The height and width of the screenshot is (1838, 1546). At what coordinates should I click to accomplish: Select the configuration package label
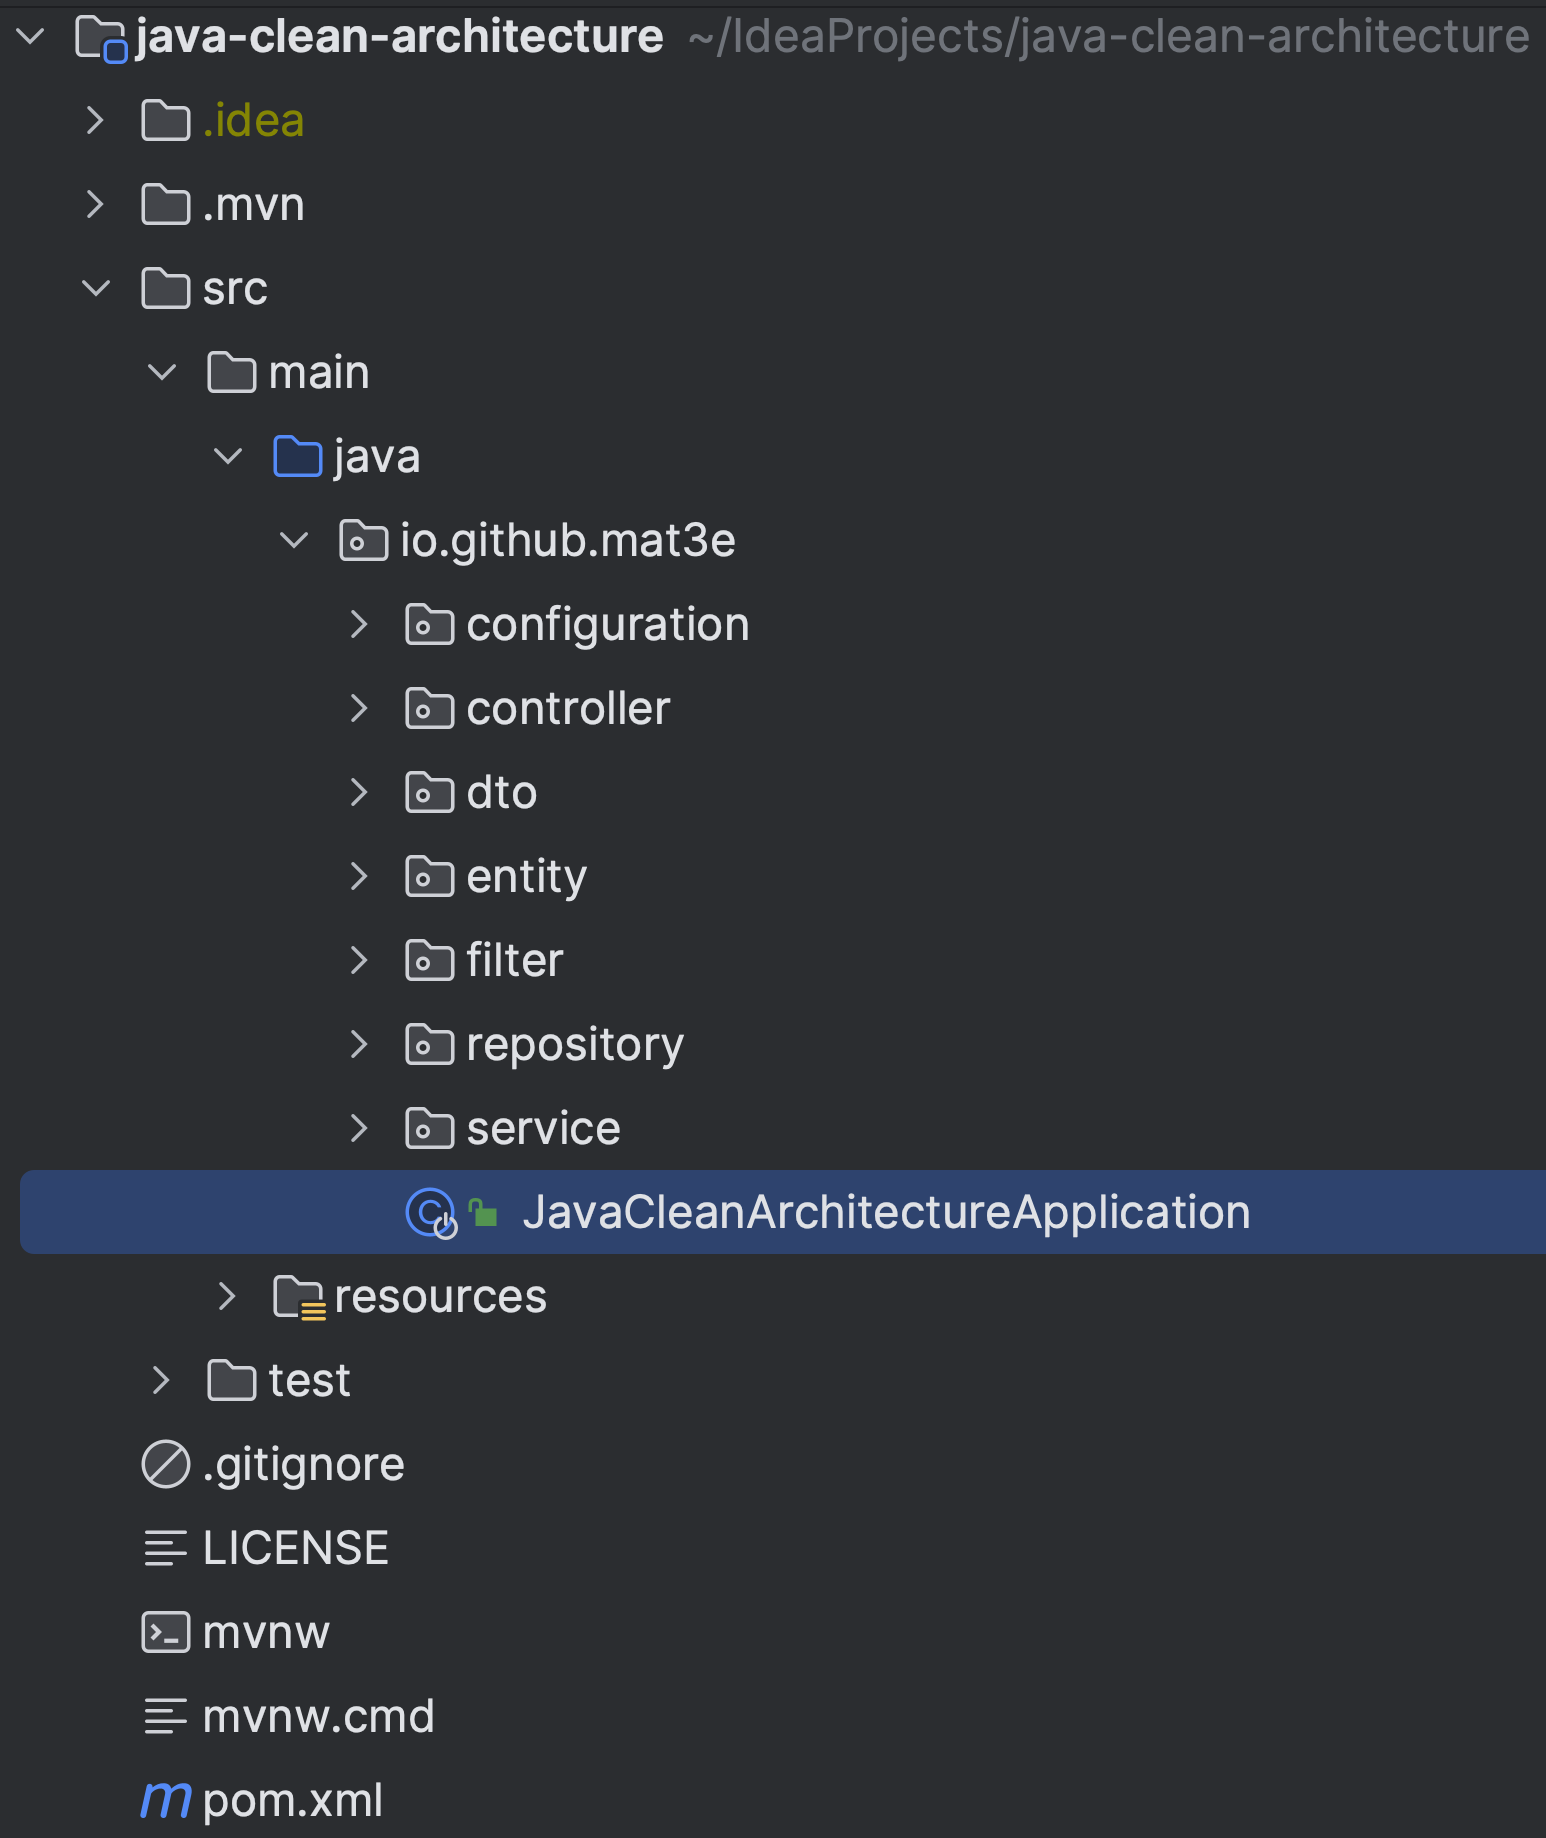(x=608, y=625)
